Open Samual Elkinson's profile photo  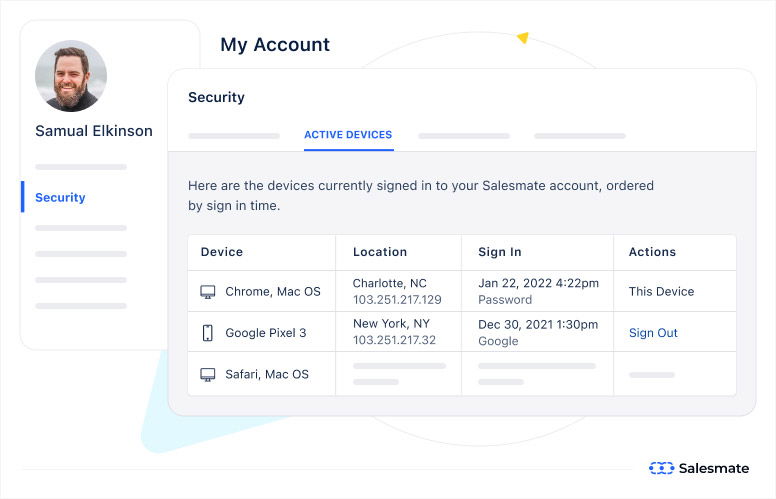pos(71,76)
